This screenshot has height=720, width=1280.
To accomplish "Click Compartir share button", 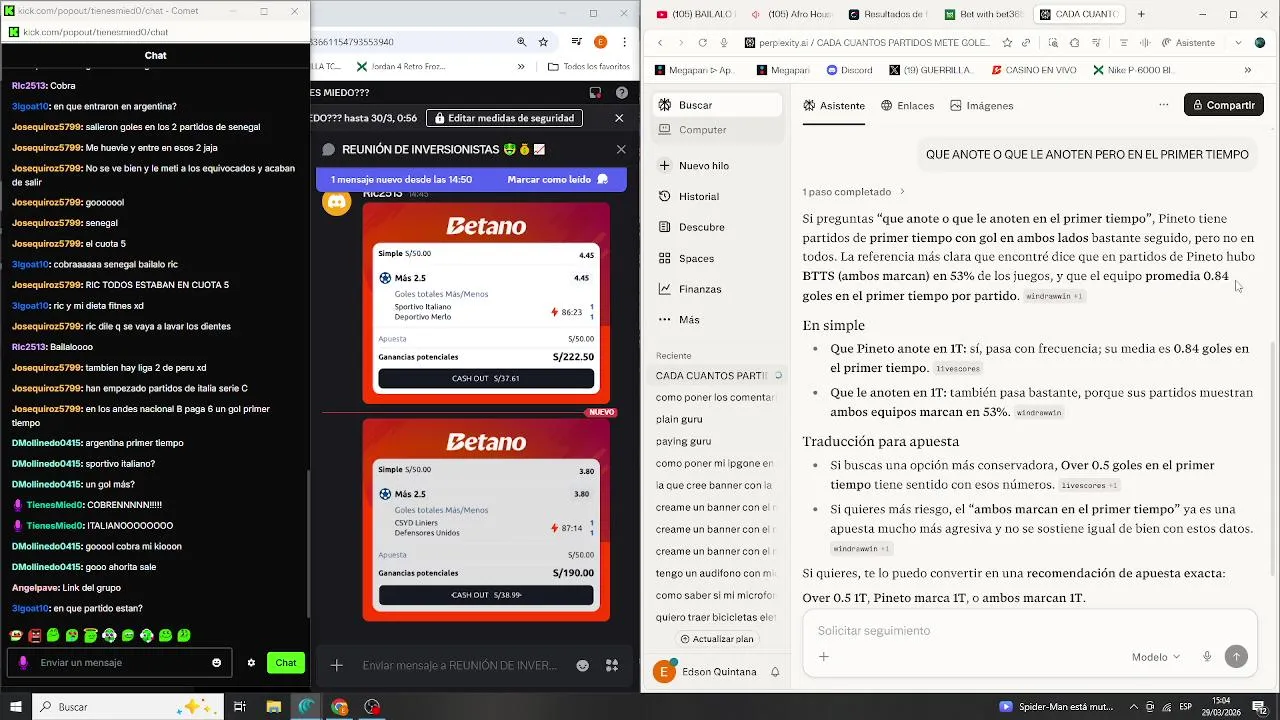I will pyautogui.click(x=1223, y=105).
